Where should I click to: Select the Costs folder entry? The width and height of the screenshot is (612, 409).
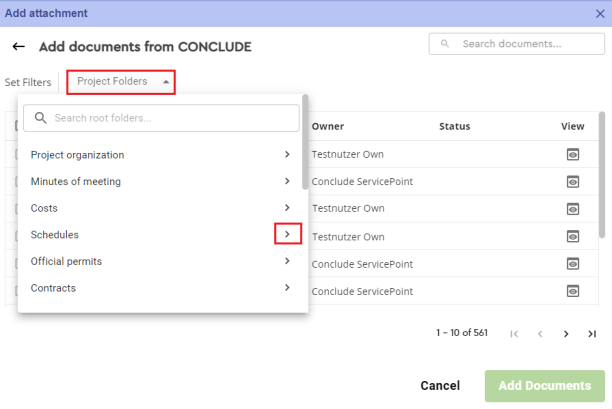tap(45, 208)
